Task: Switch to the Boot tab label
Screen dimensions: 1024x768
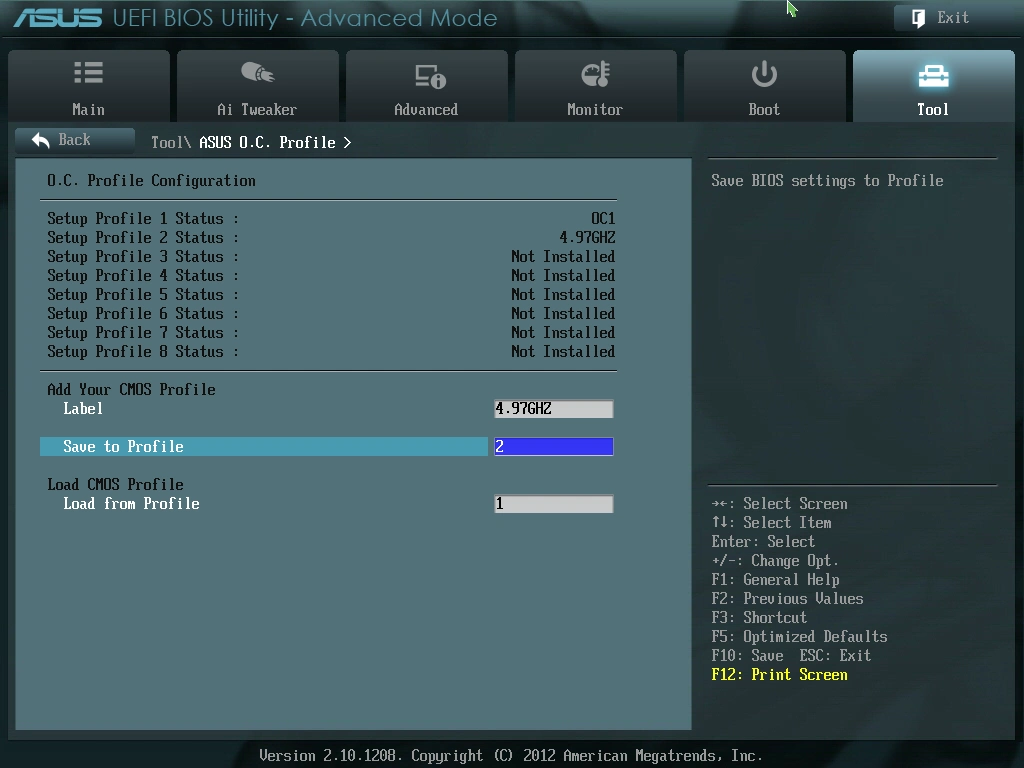Action: pyautogui.click(x=764, y=110)
